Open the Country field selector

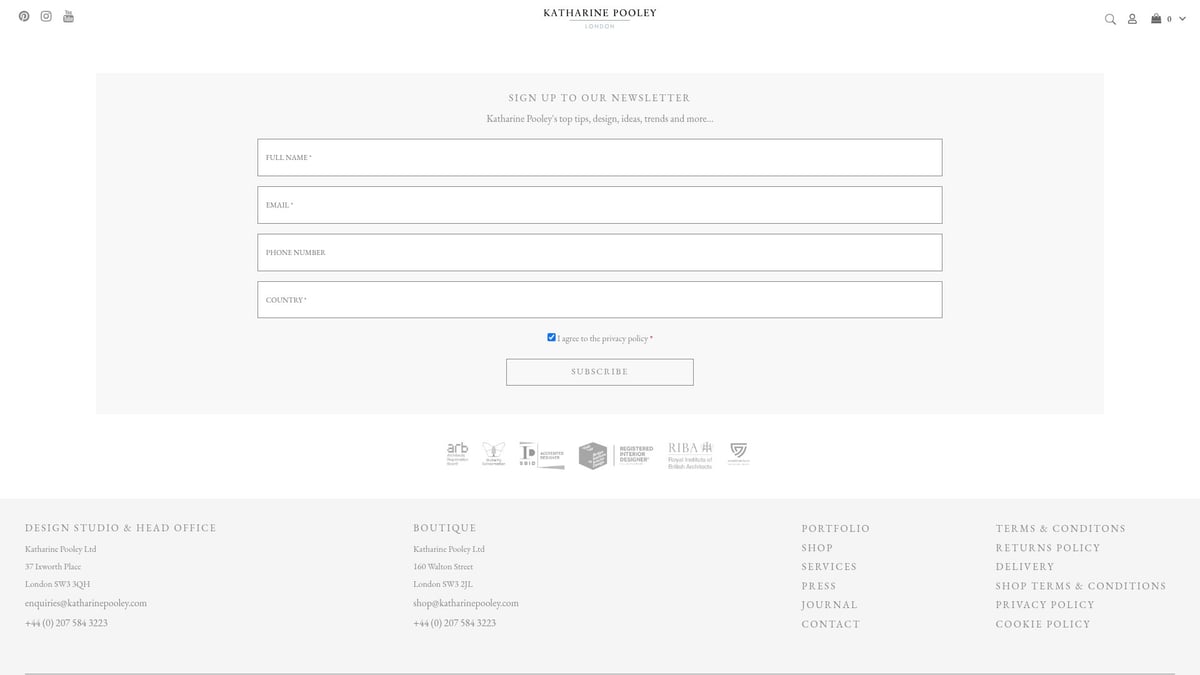(599, 300)
